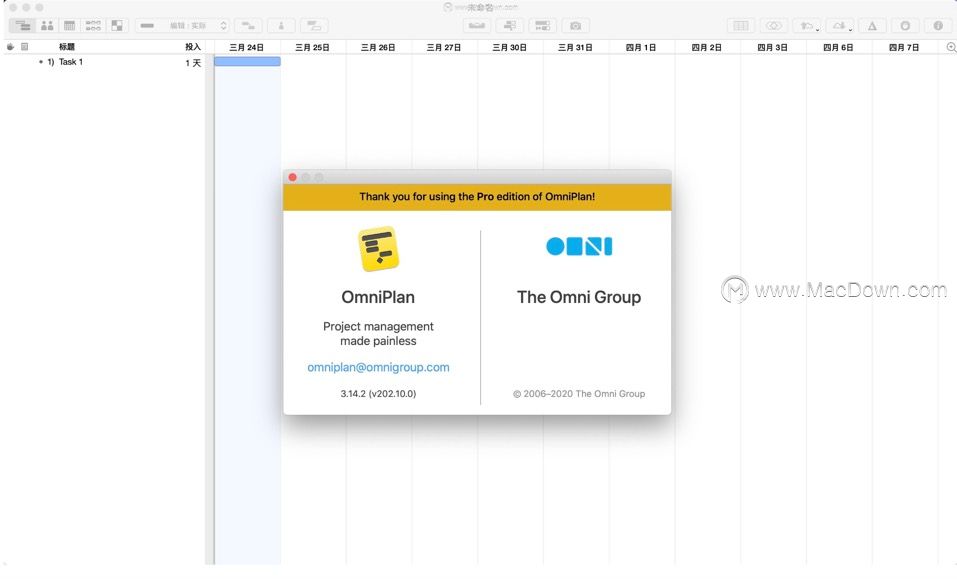This screenshot has width=957, height=579.
Task: Click the 三月 24日 date header
Action: coord(247,48)
